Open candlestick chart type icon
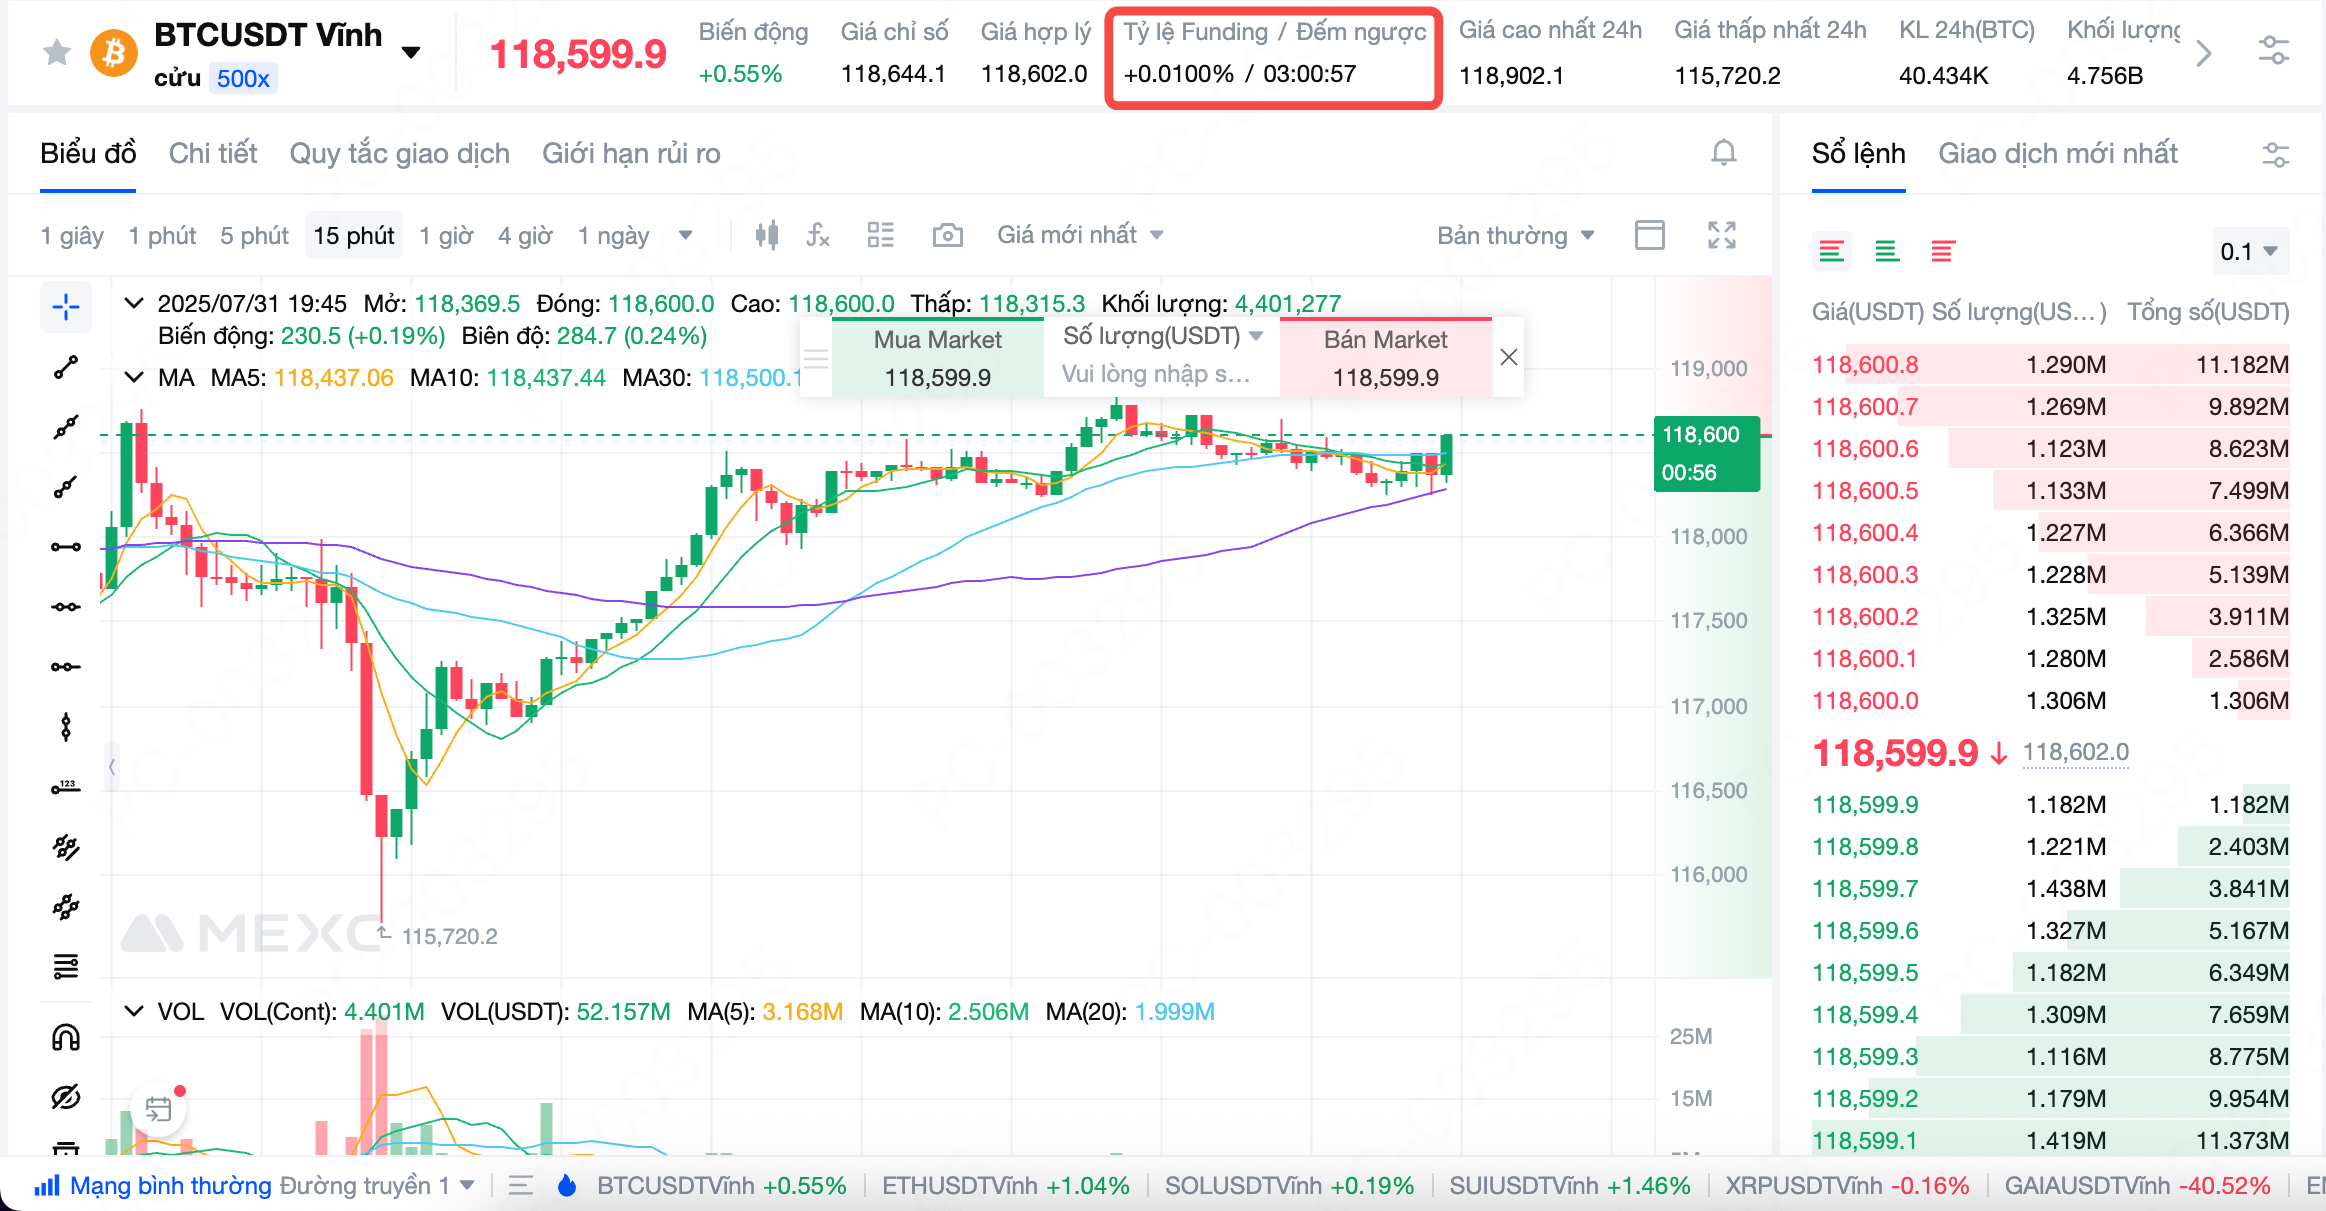The width and height of the screenshot is (2326, 1211). [767, 235]
